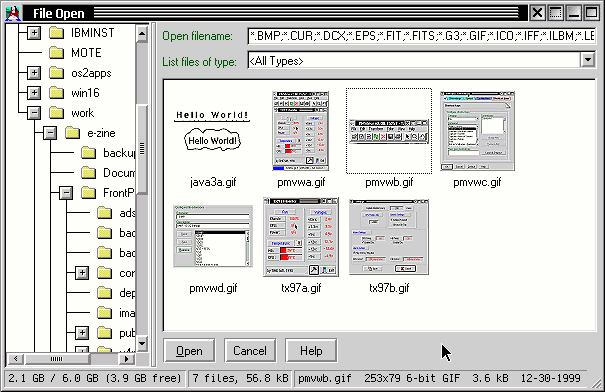Select the tx97a.gif thumbnail
This screenshot has height=392, width=605.
pyautogui.click(x=301, y=237)
